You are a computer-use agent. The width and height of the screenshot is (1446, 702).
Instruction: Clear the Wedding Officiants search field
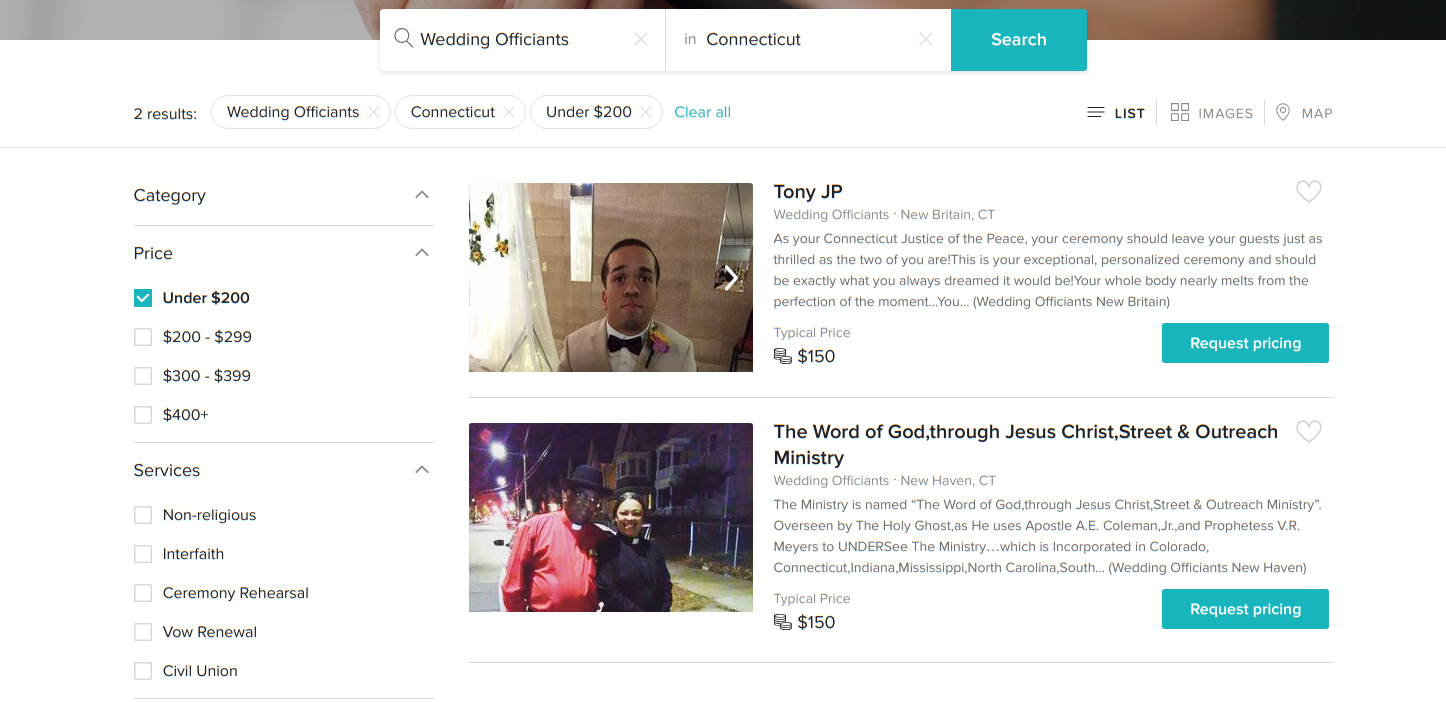pos(641,39)
